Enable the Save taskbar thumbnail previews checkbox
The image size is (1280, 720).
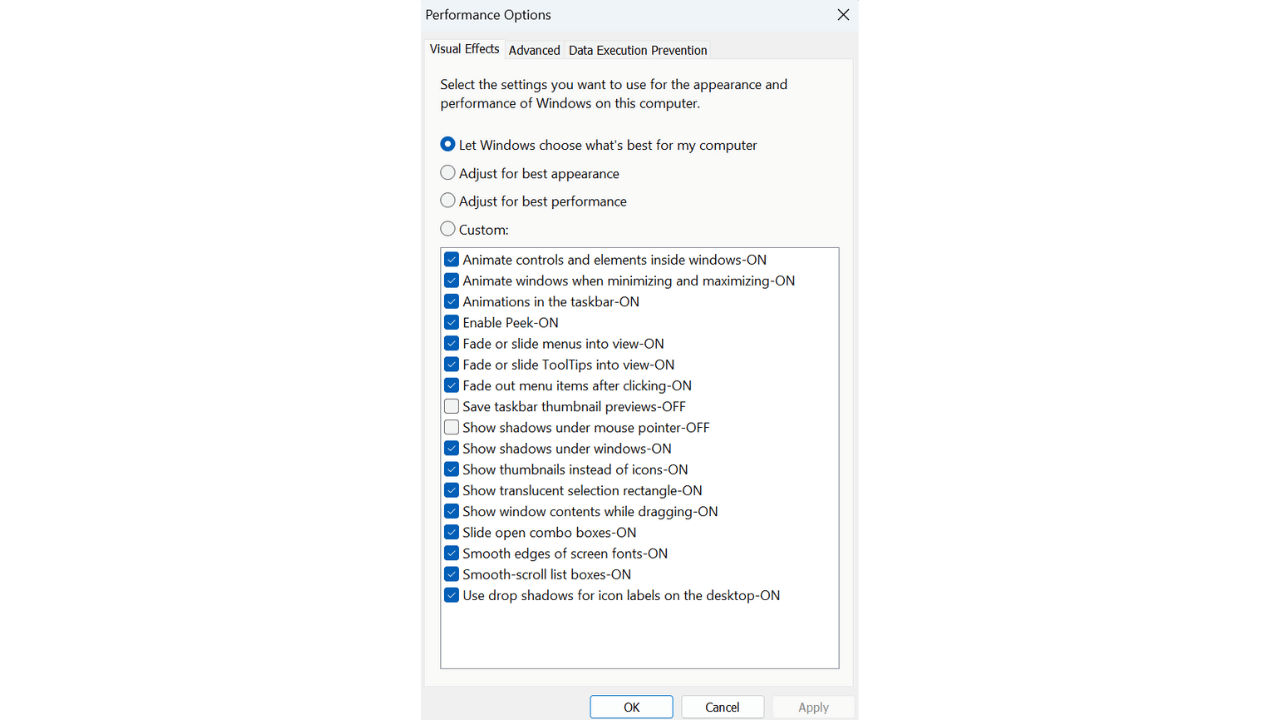point(451,406)
